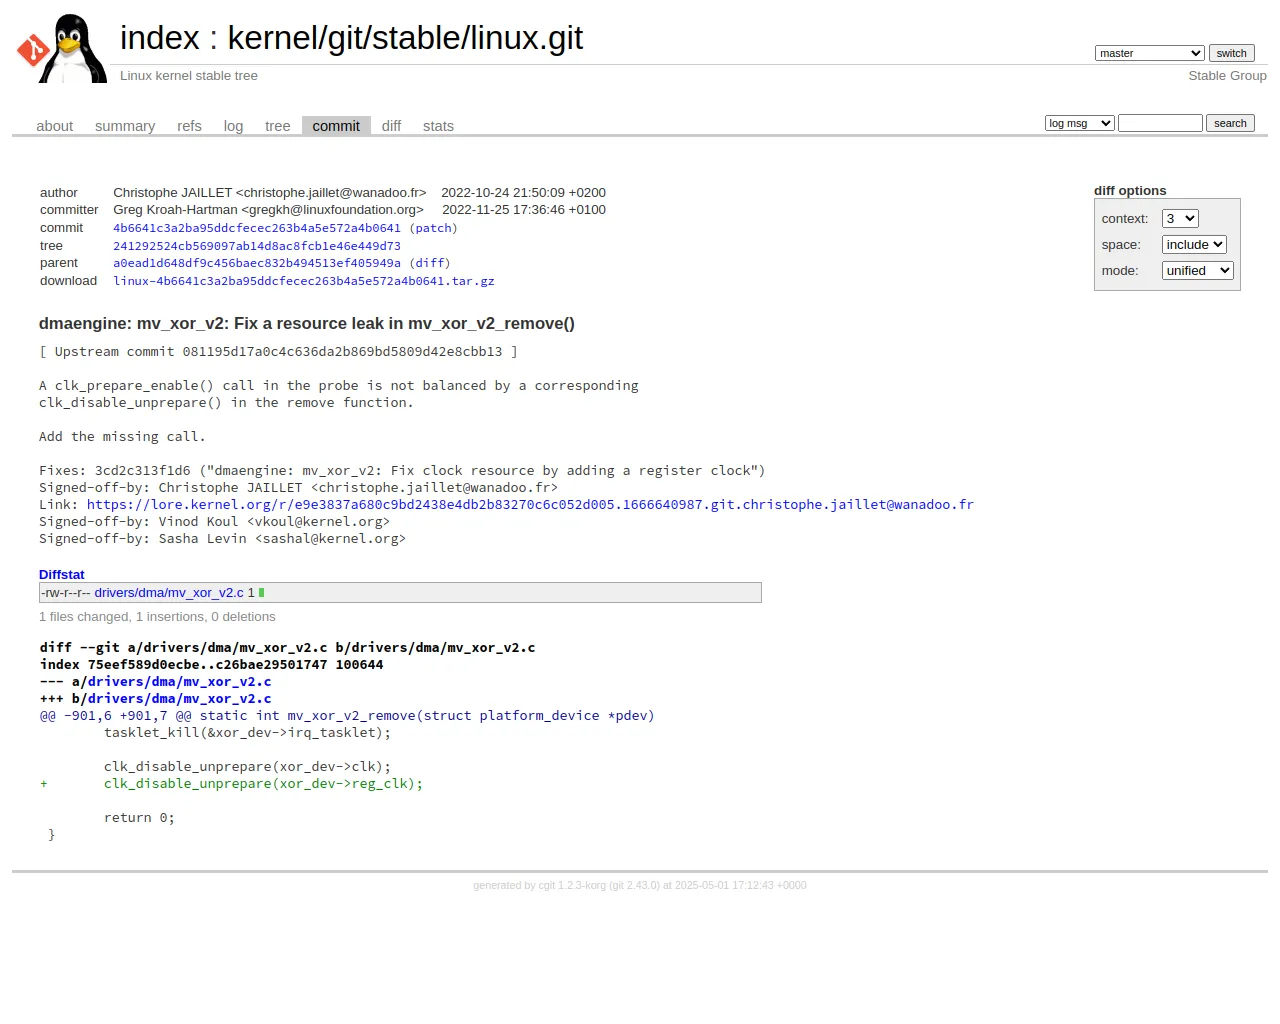This screenshot has height=1024, width=1280.
Task: Open the lore.kernel.org link
Action: pyautogui.click(x=530, y=505)
